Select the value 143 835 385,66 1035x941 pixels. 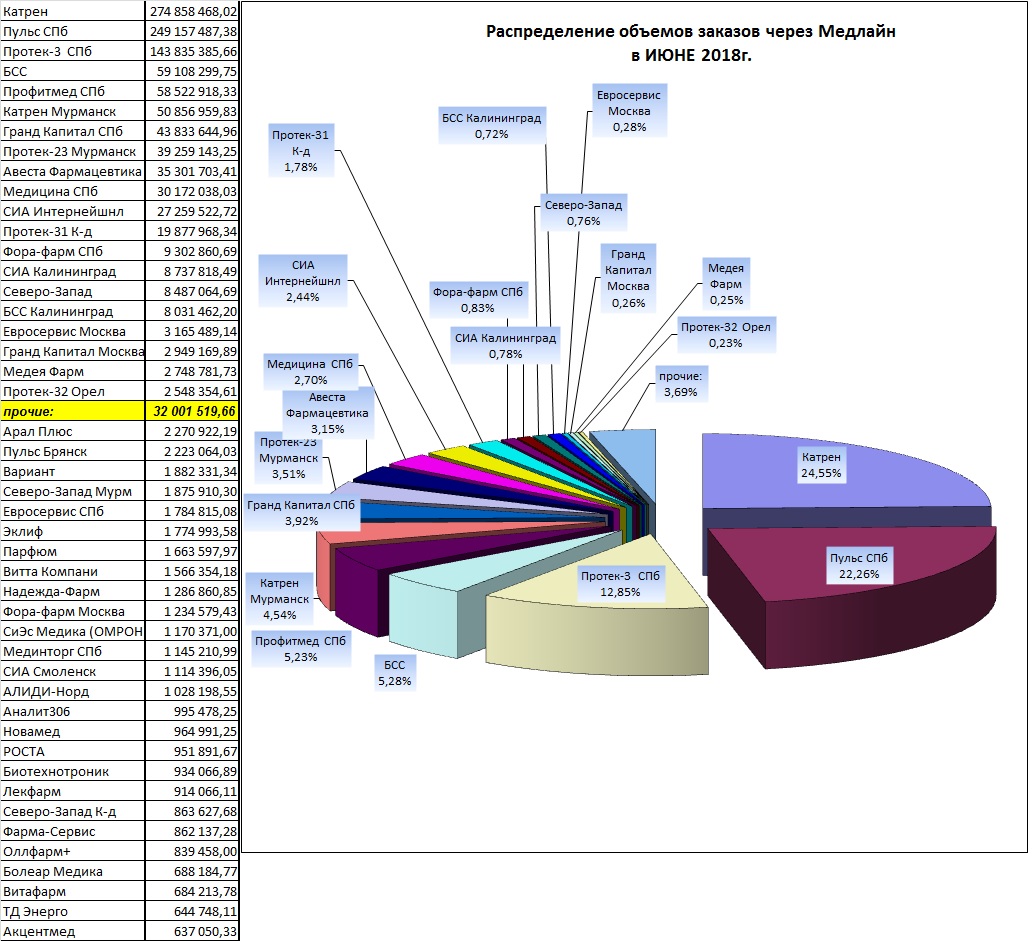[x=192, y=51]
